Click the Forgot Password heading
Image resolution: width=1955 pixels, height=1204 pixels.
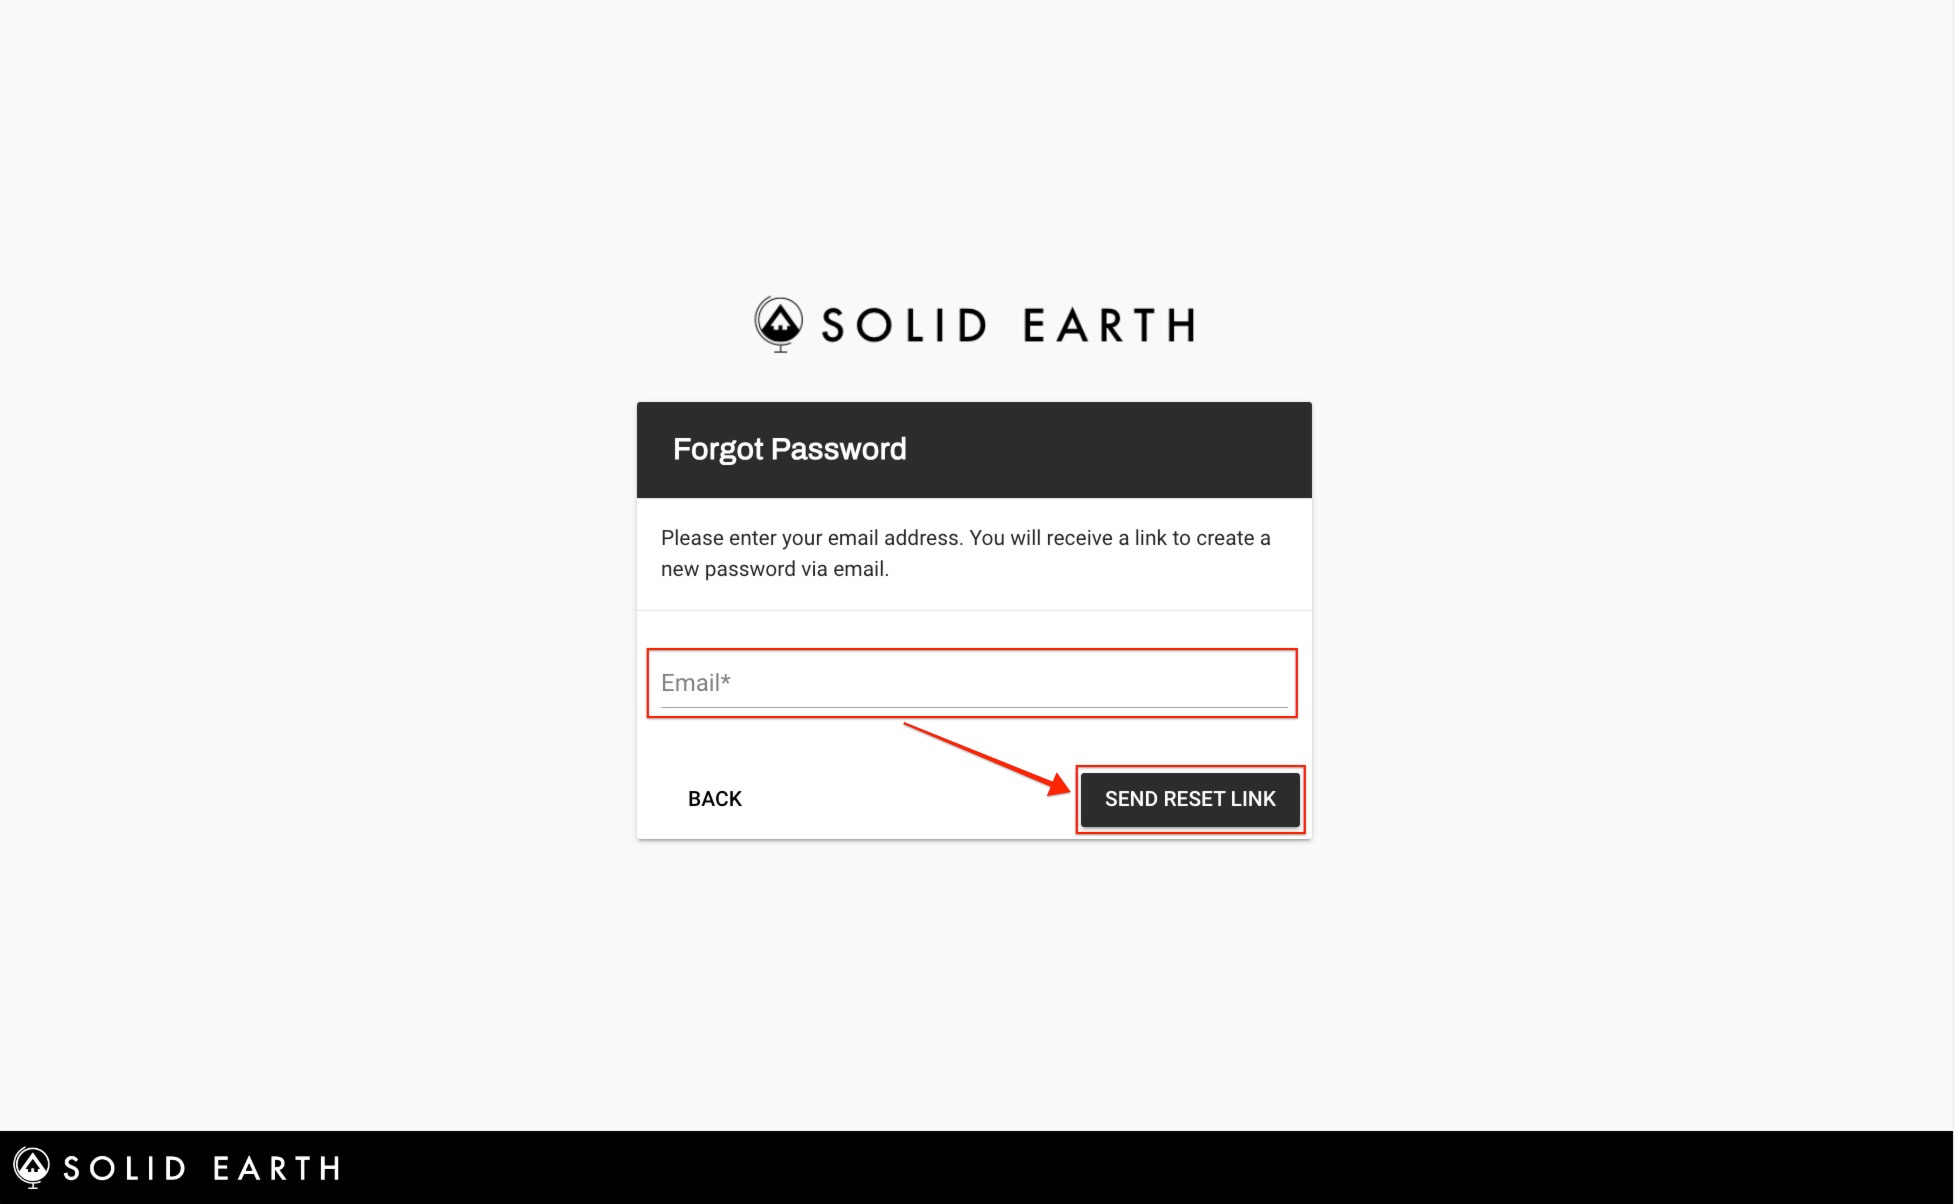(x=789, y=450)
